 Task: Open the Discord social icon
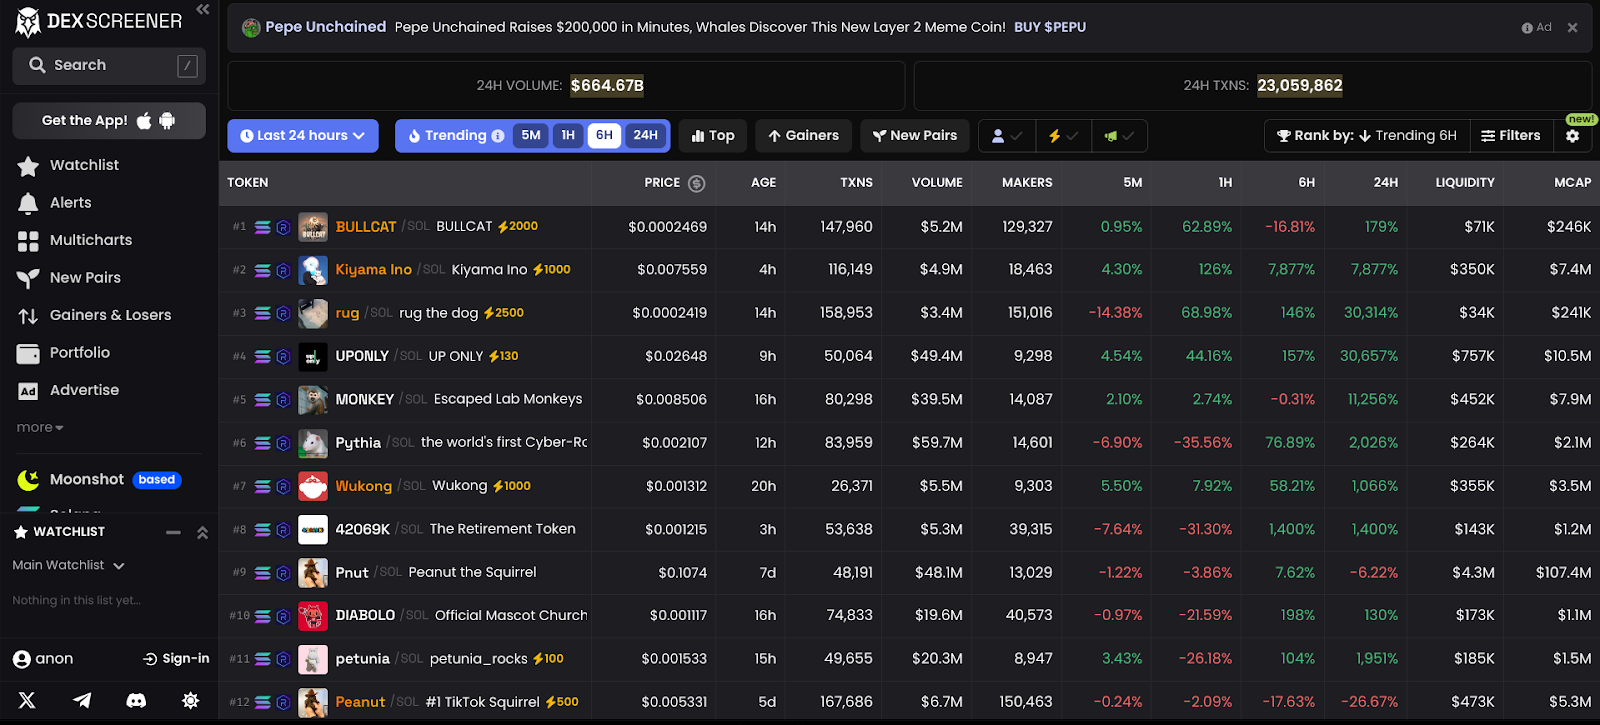tap(136, 700)
